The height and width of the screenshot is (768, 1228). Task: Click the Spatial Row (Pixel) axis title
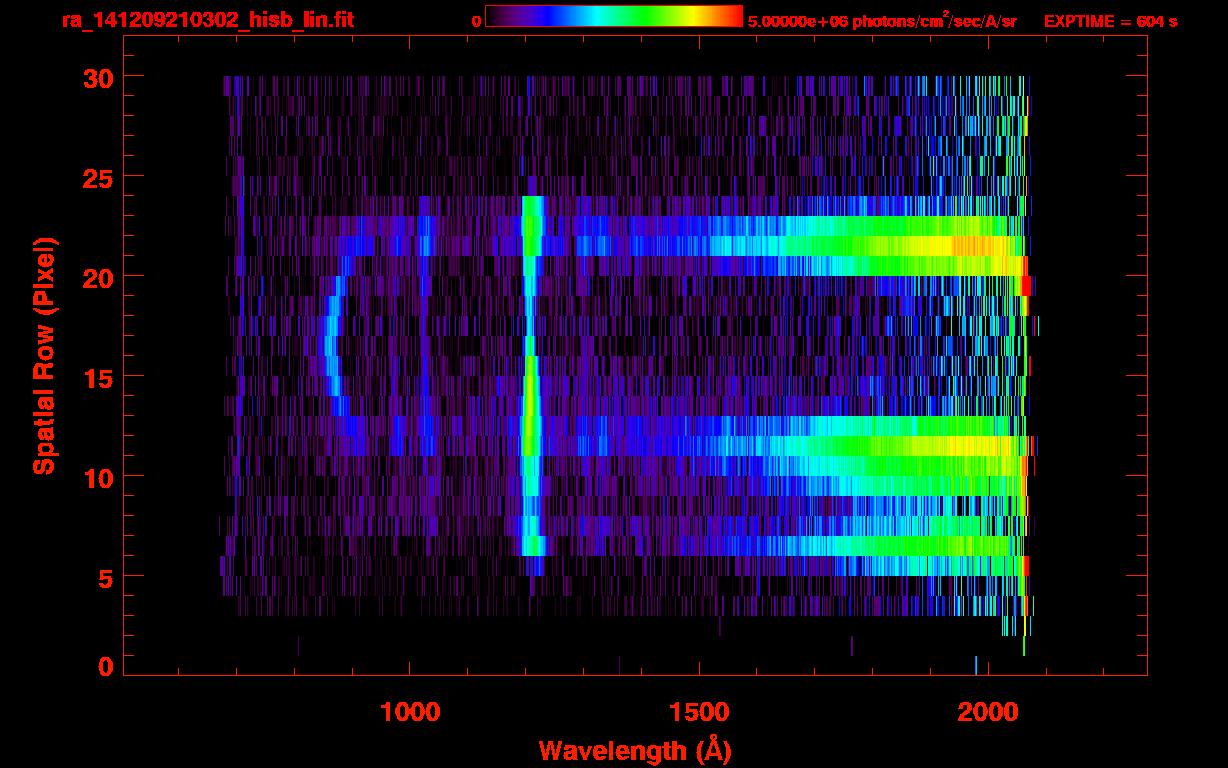click(43, 355)
